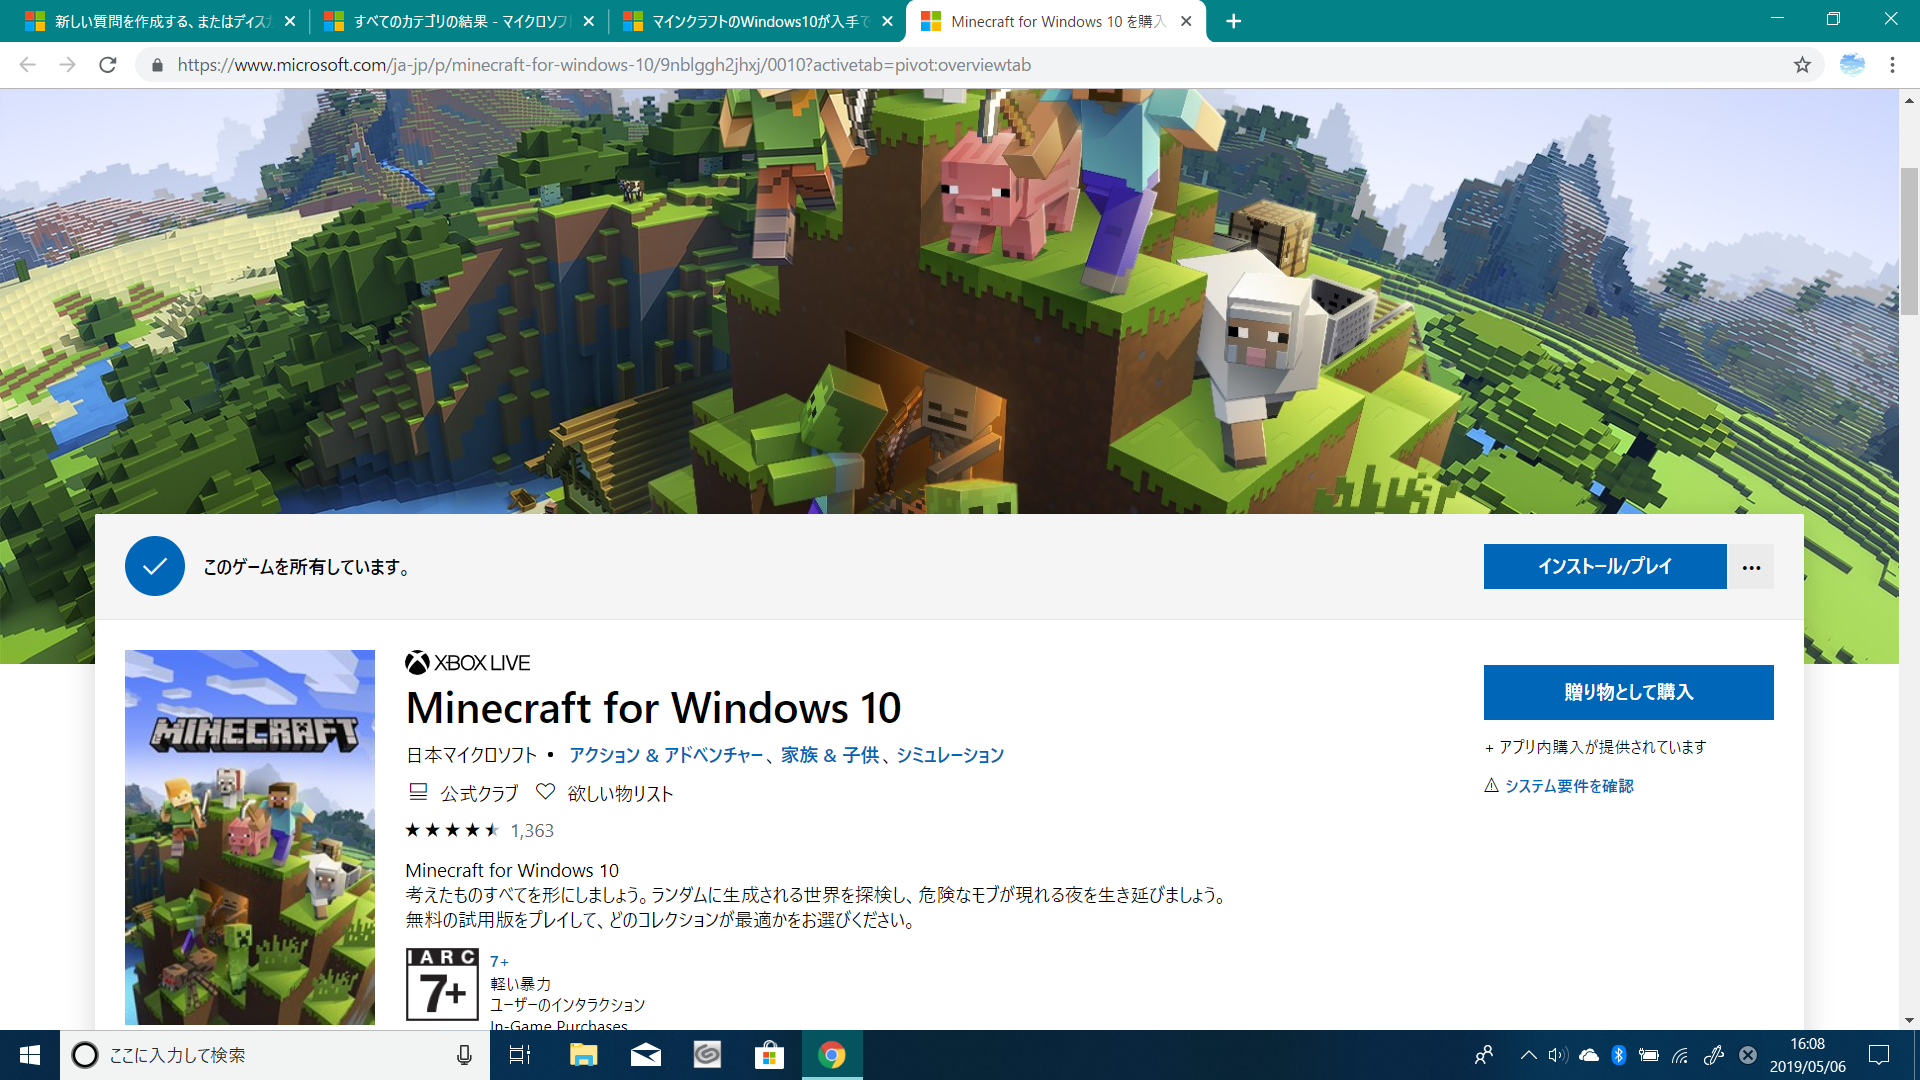Open Wi-Fi network tray icon
Viewport: 1920px width, 1080px height.
1680,1055
